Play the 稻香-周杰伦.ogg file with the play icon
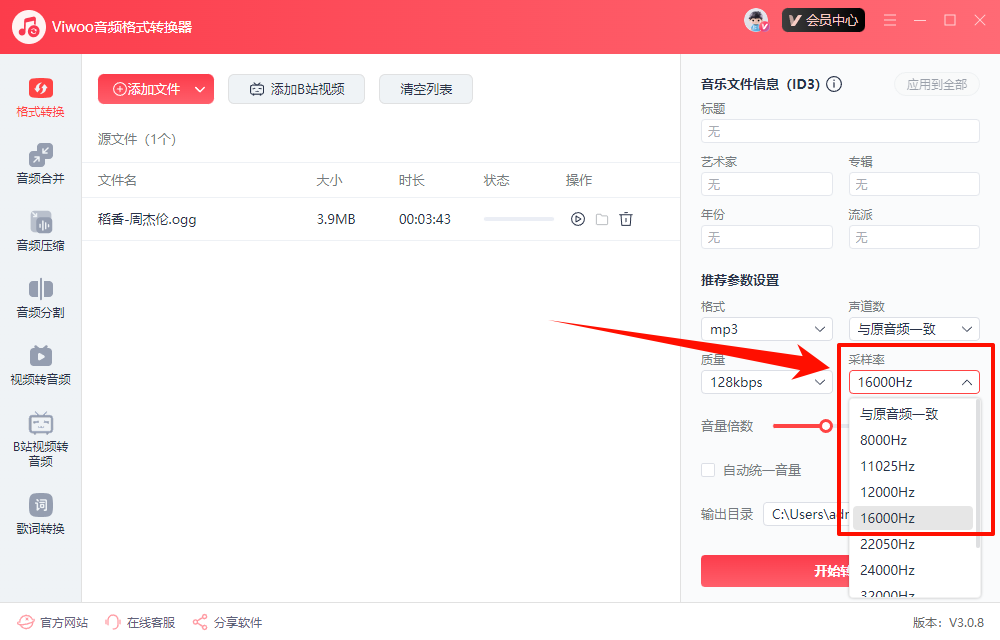The width and height of the screenshot is (1000, 640). pyautogui.click(x=577, y=218)
